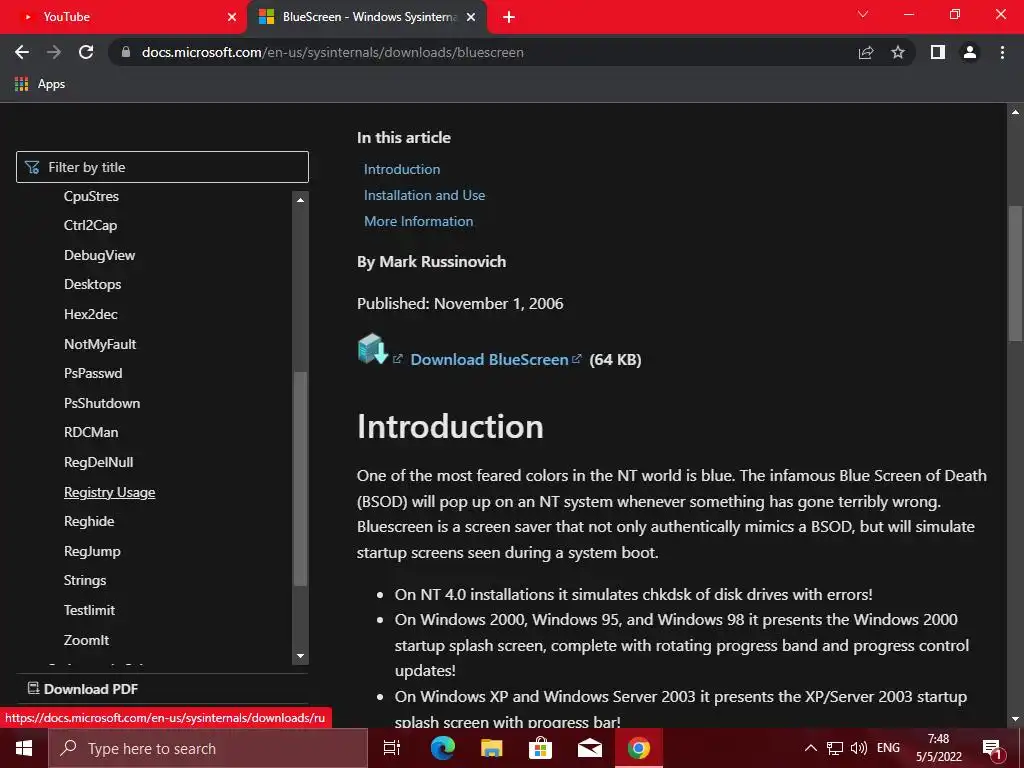Click the sidebar list scrollbar thumb
The image size is (1024, 768).
pos(300,479)
